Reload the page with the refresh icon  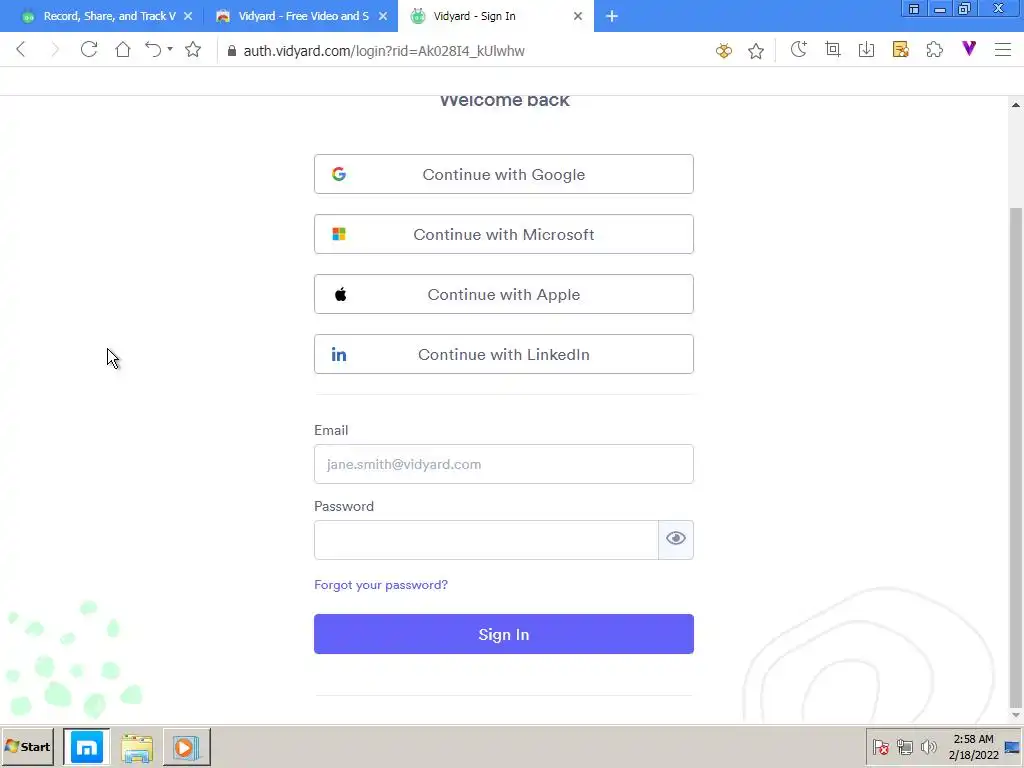89,50
